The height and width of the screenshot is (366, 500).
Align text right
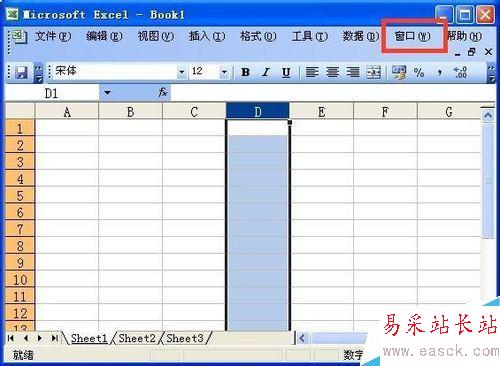pos(353,72)
